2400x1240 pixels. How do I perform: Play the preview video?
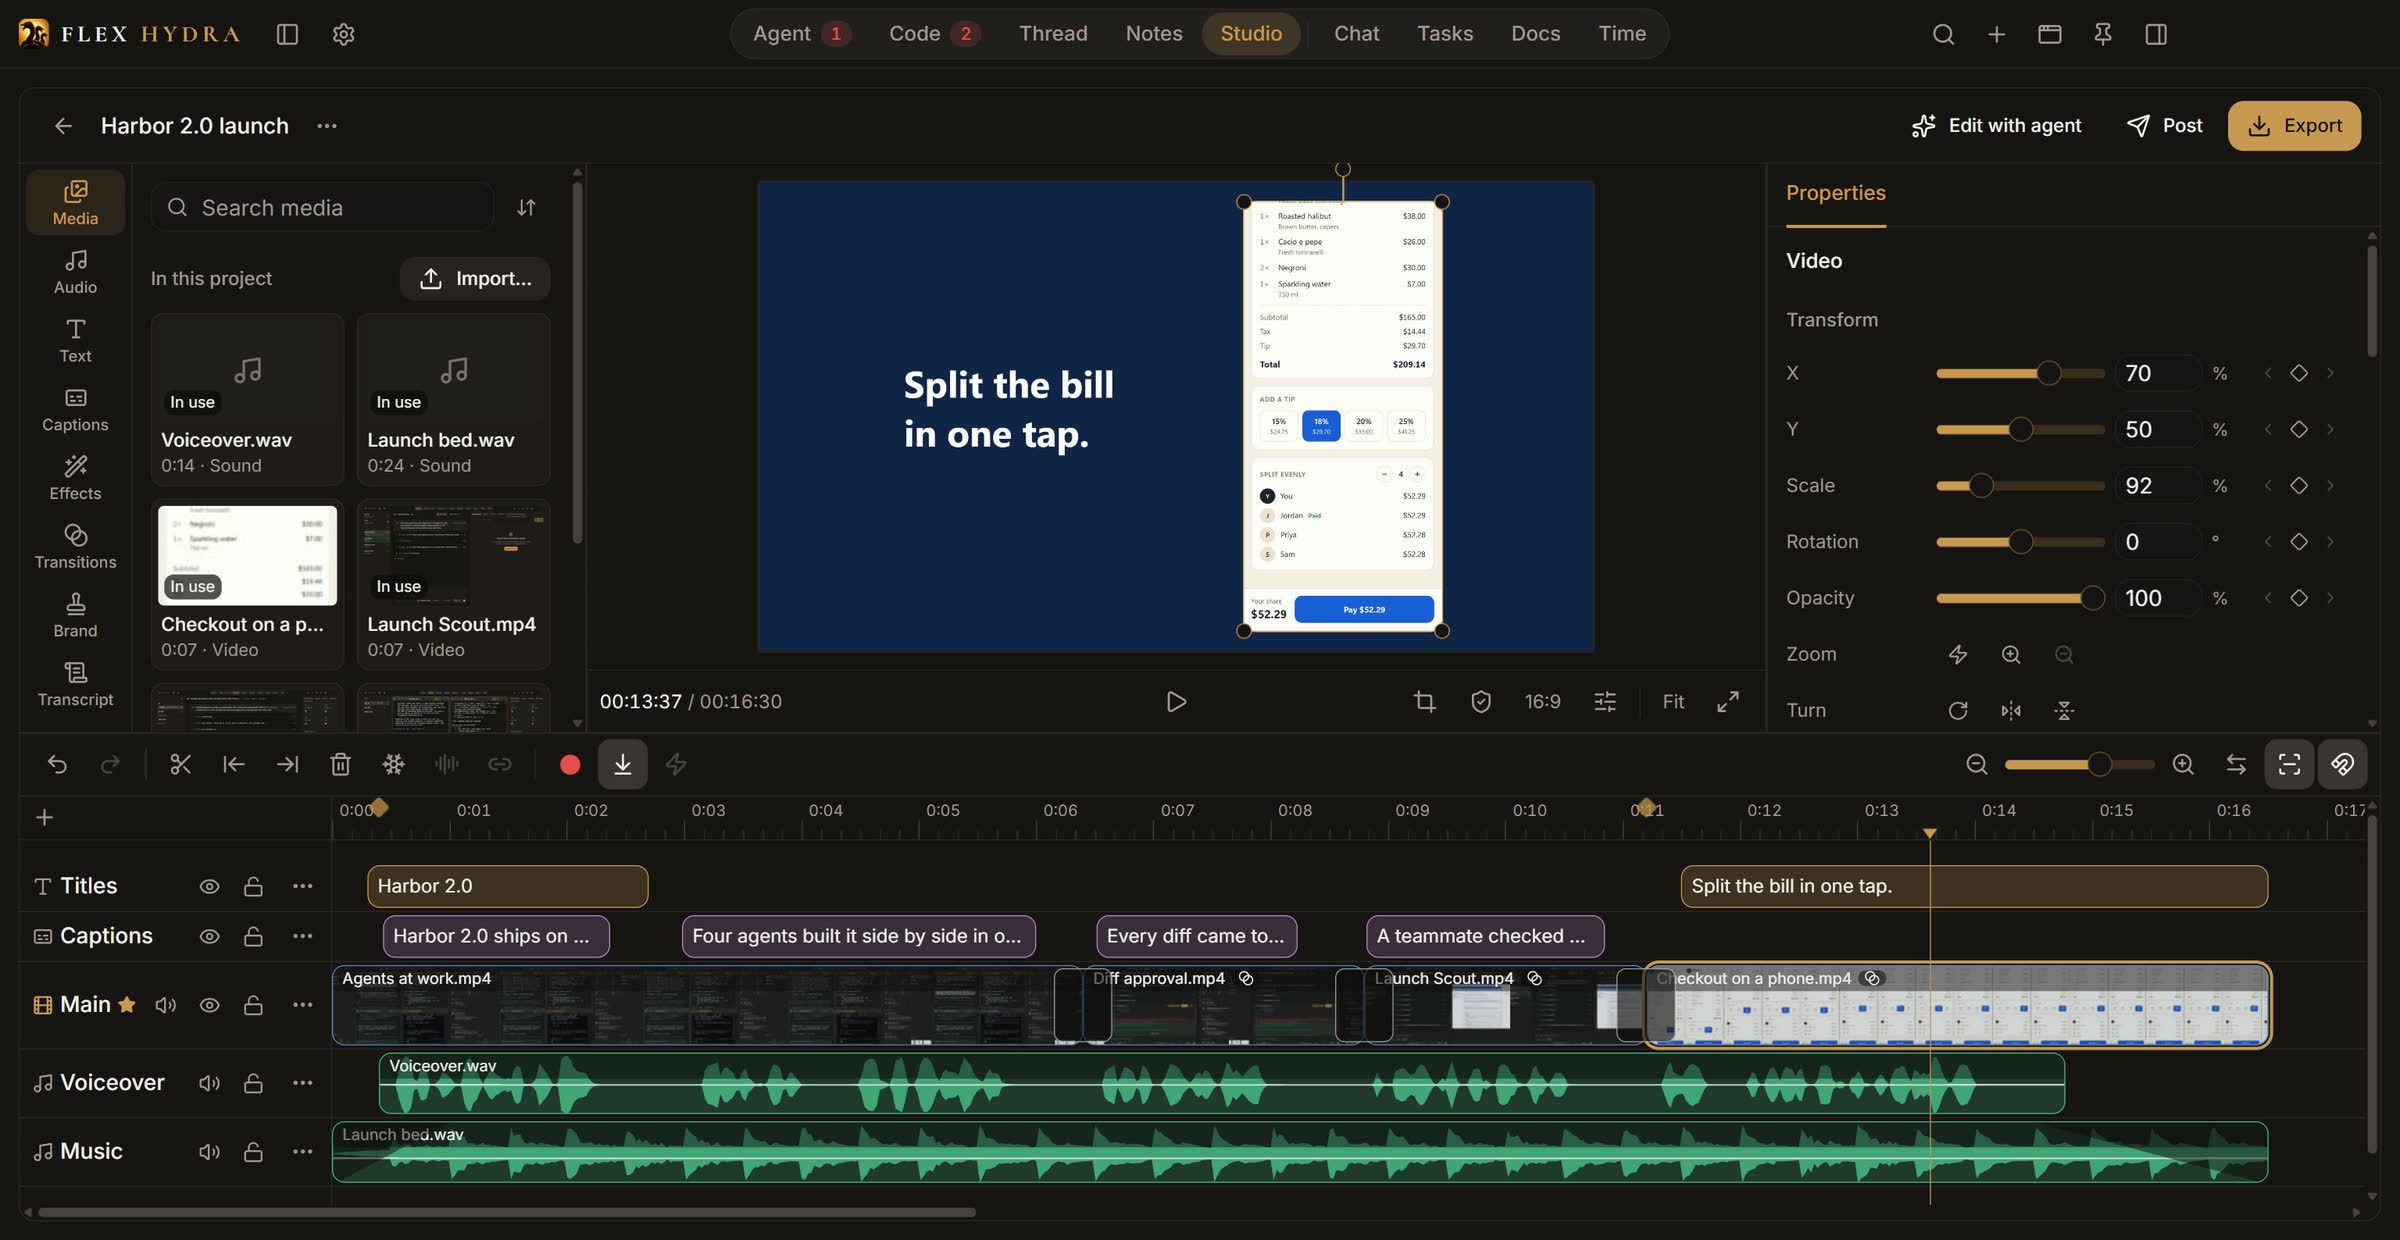pyautogui.click(x=1176, y=702)
